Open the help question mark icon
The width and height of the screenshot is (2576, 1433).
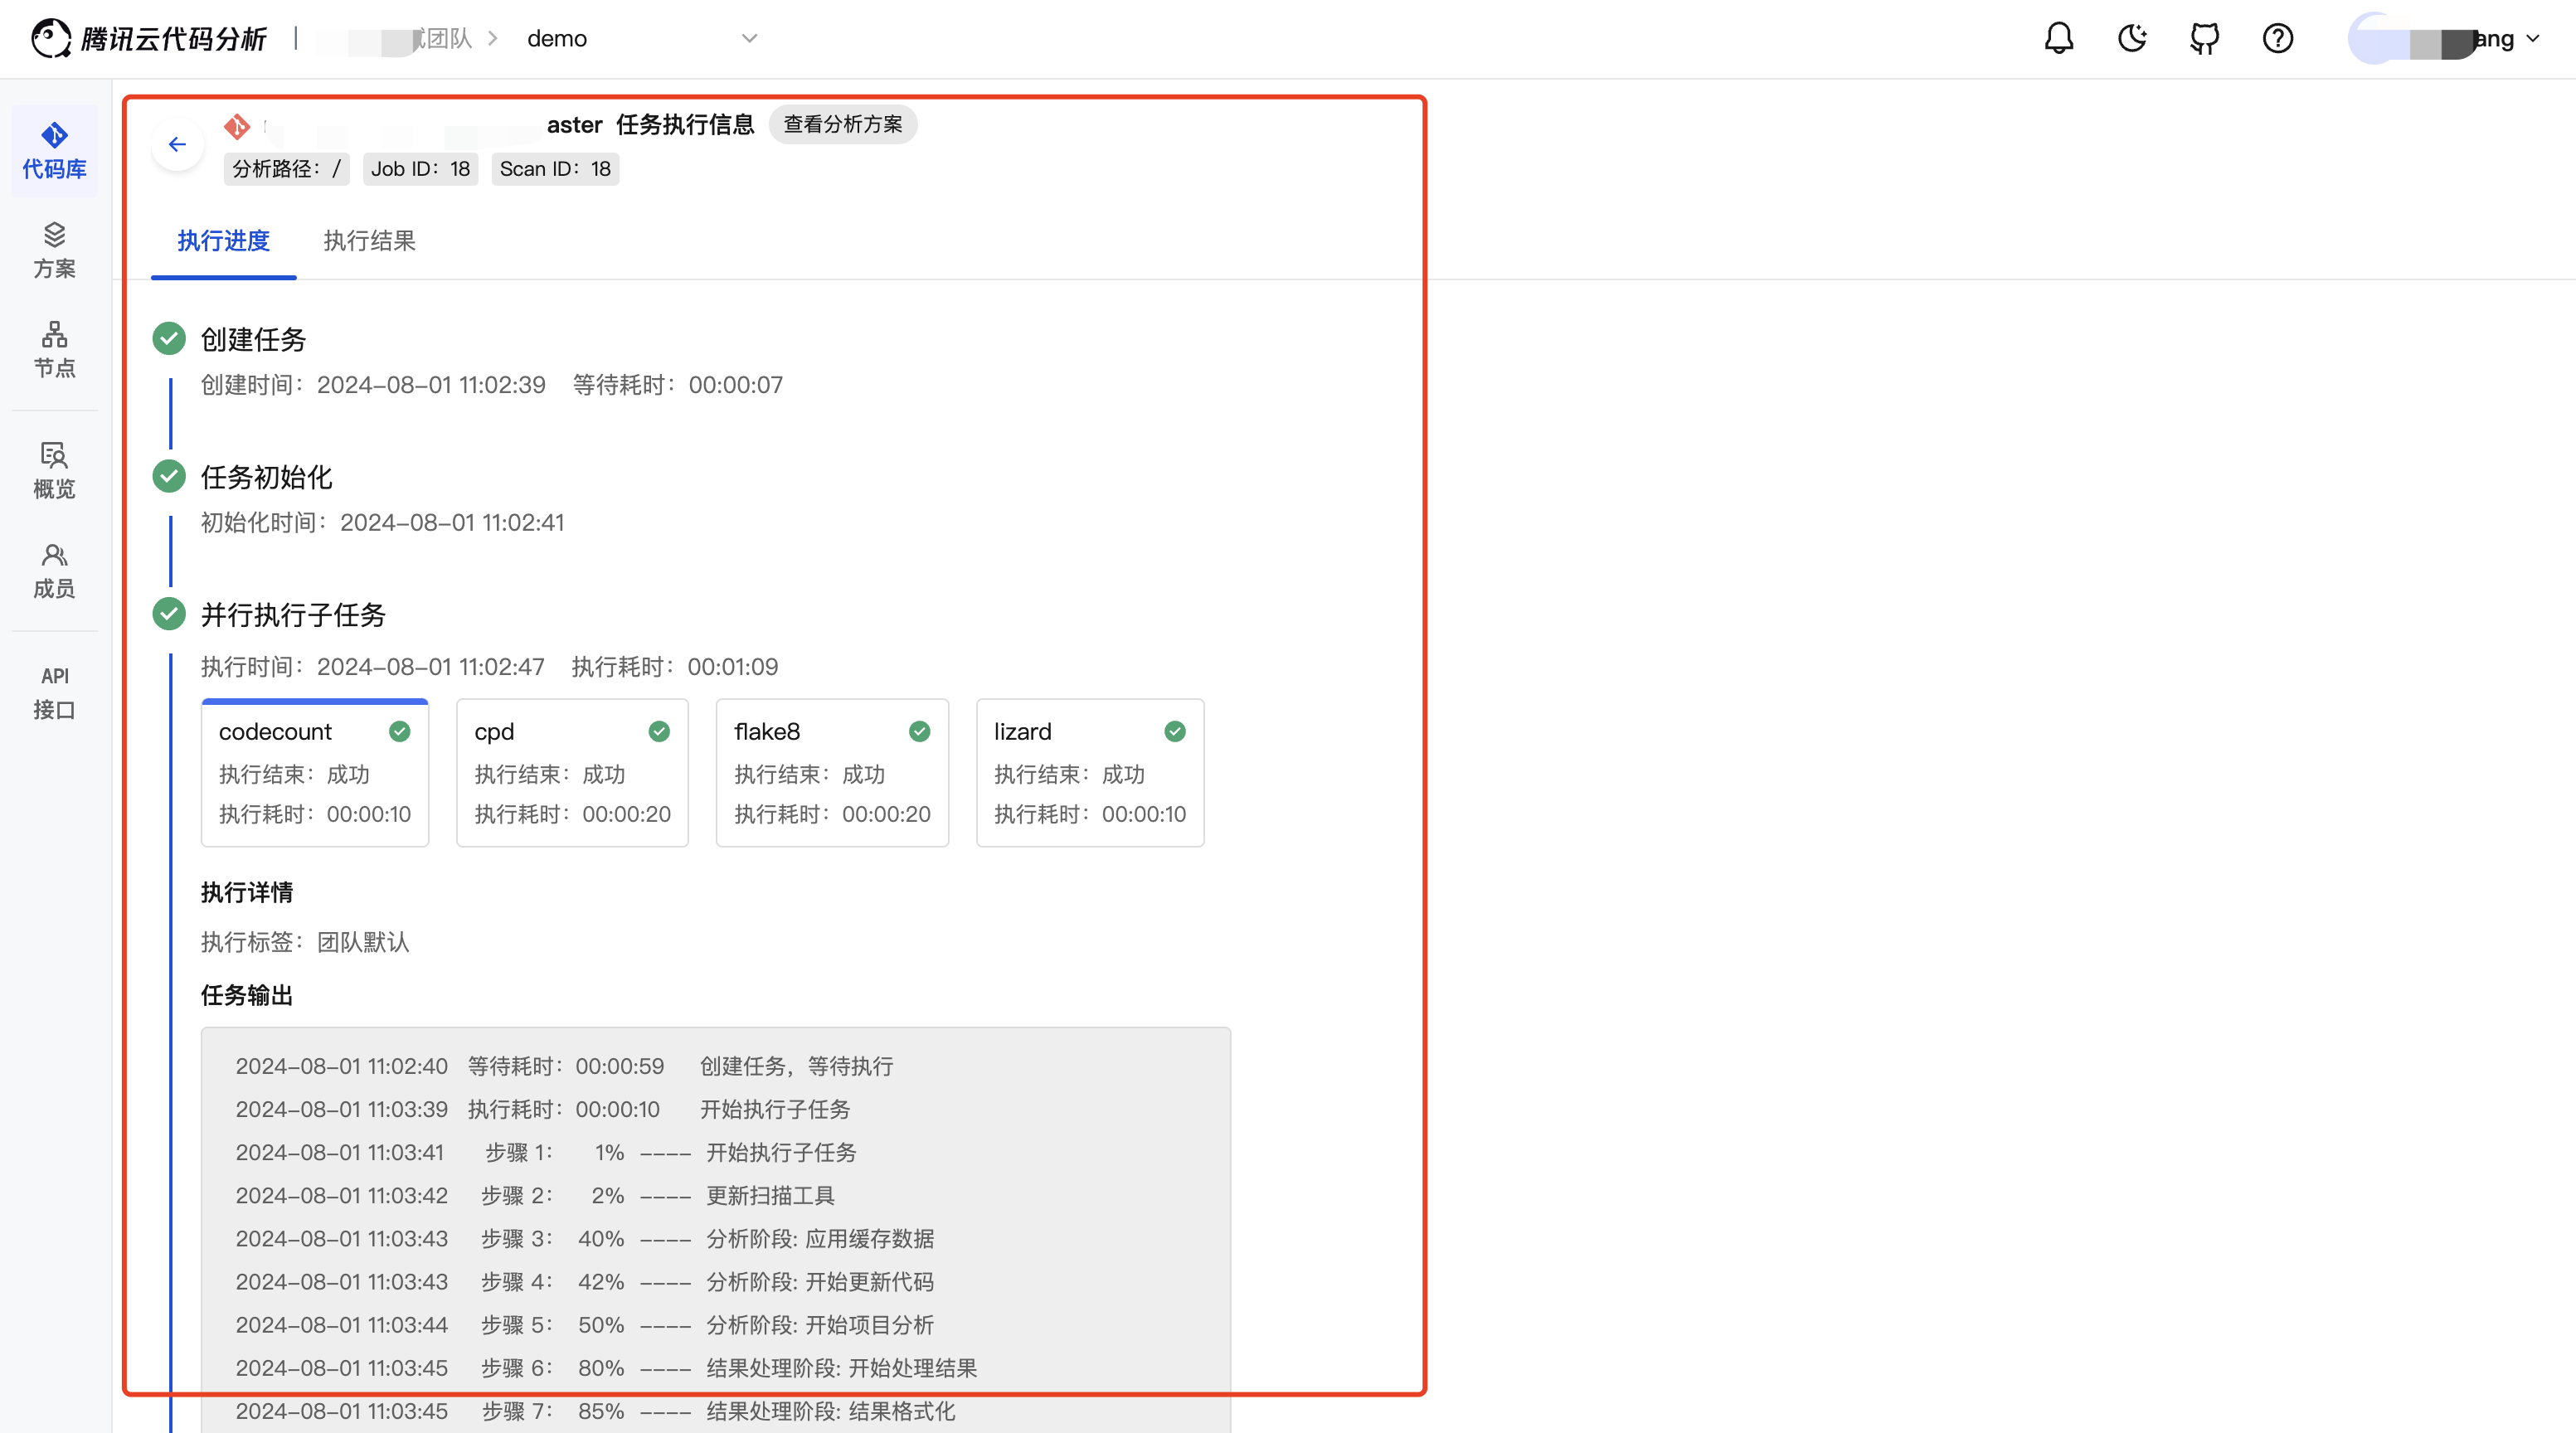[x=2277, y=39]
